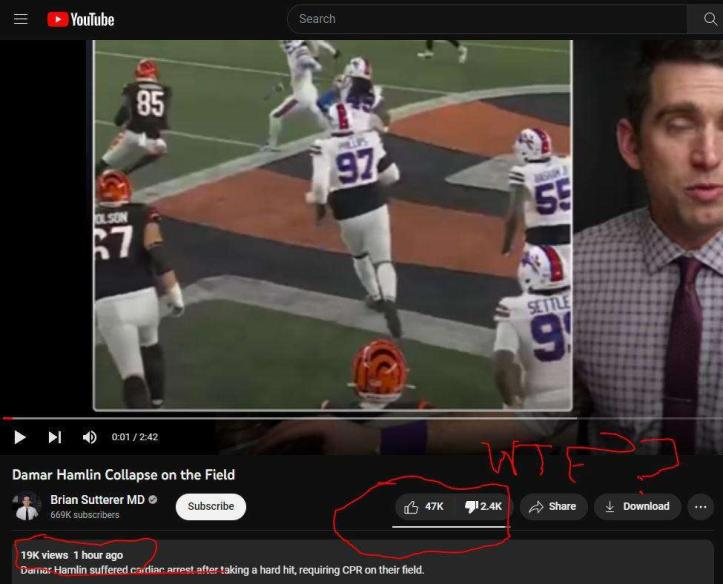Image resolution: width=723 pixels, height=584 pixels.
Task: Open the hamburger guide menu
Action: 21,19
